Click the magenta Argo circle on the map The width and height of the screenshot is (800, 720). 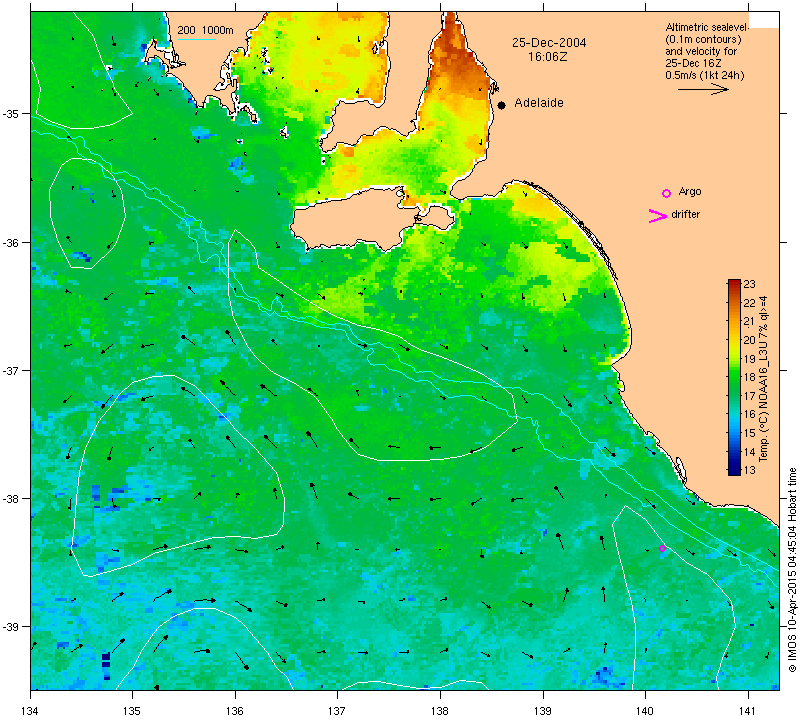(x=662, y=549)
